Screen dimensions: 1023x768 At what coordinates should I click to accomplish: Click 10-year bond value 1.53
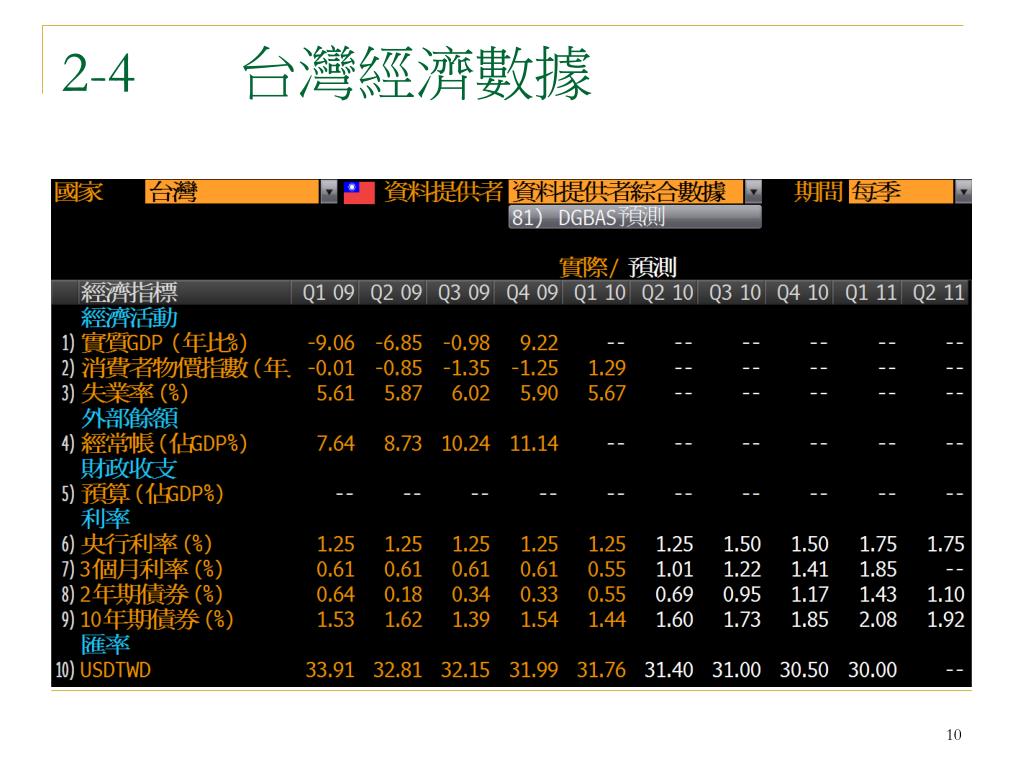[335, 619]
